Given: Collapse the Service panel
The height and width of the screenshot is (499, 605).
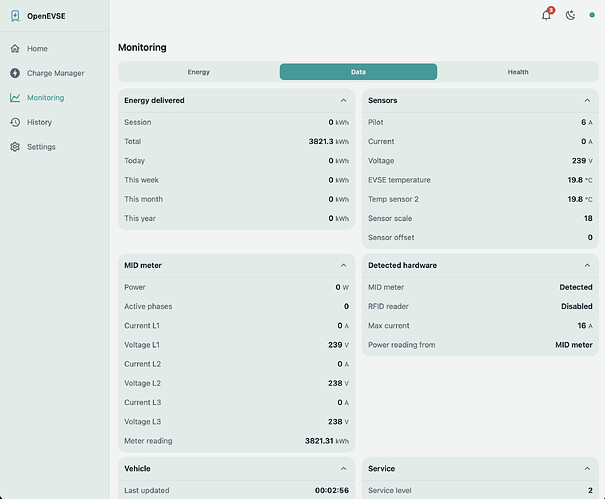Looking at the screenshot, I should (587, 469).
